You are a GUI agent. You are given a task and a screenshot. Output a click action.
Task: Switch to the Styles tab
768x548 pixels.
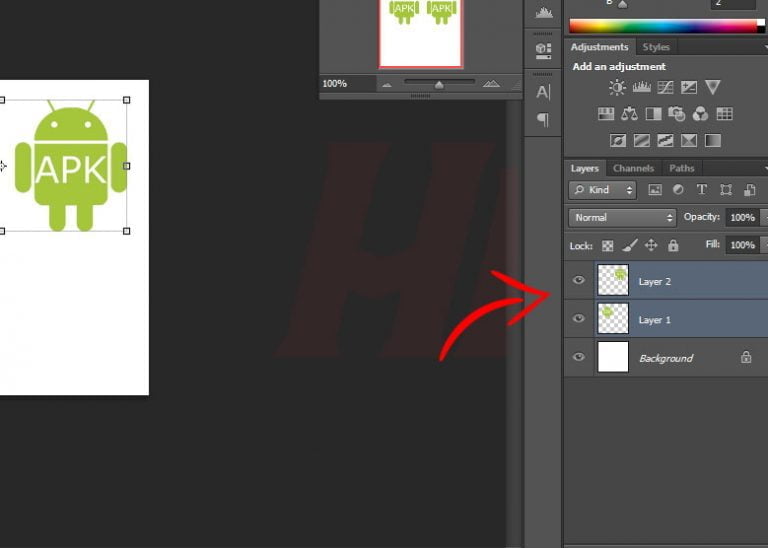click(x=656, y=47)
